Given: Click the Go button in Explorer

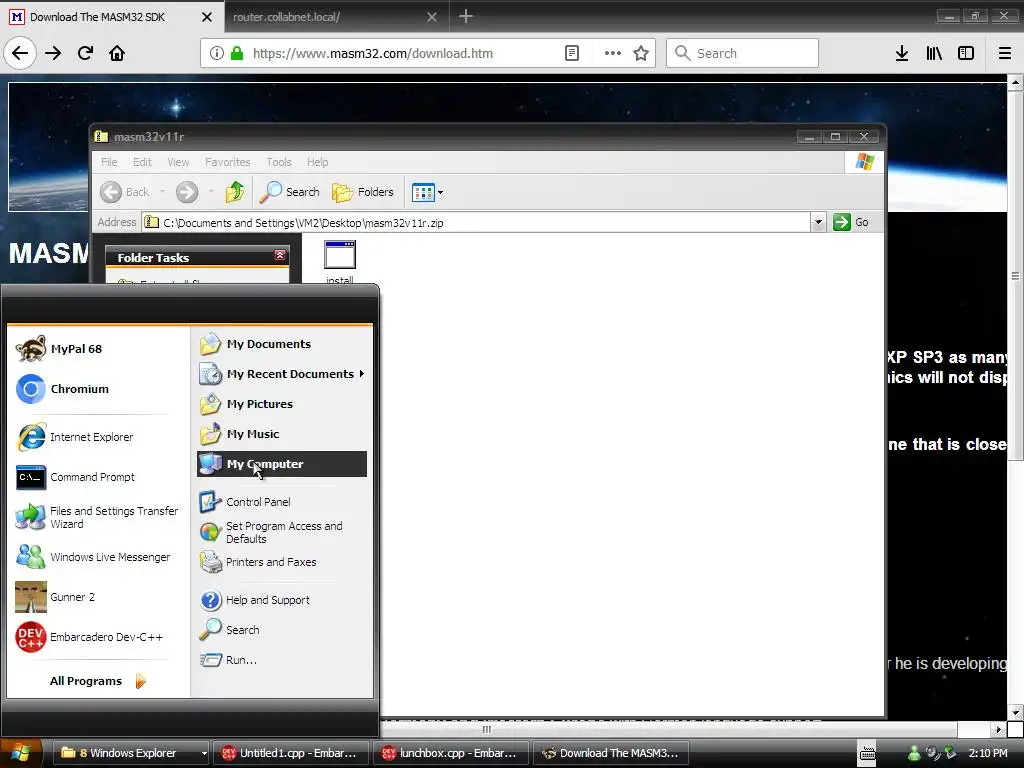Looking at the screenshot, I should point(852,223).
